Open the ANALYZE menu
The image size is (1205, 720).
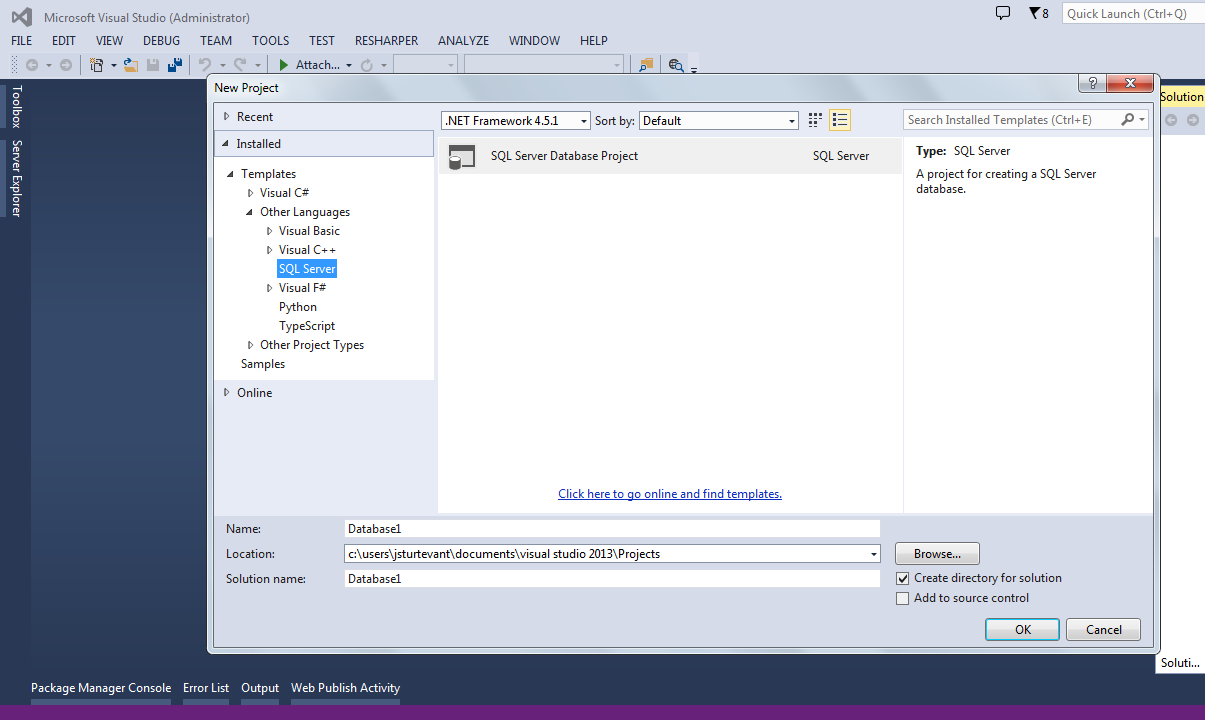click(x=464, y=41)
